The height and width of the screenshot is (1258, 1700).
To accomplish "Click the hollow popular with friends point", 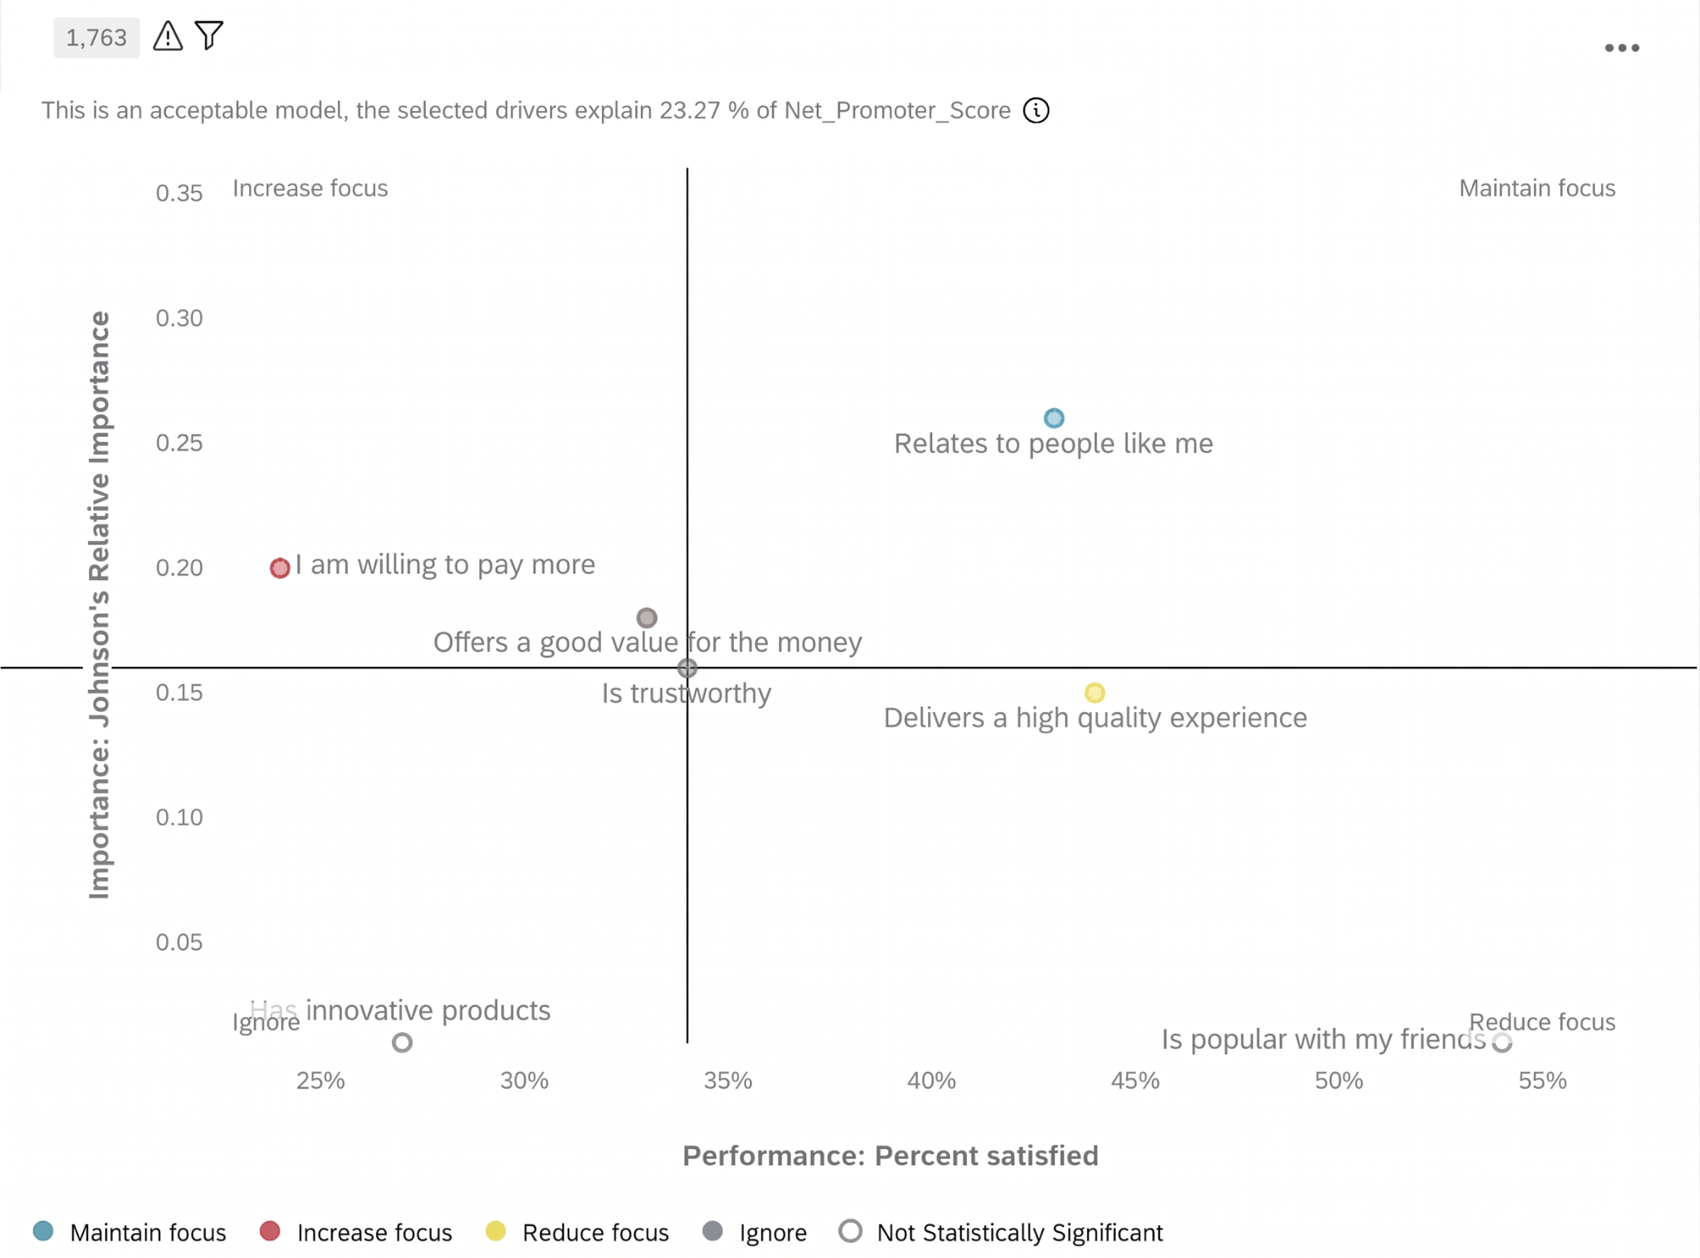I will (x=1502, y=1043).
